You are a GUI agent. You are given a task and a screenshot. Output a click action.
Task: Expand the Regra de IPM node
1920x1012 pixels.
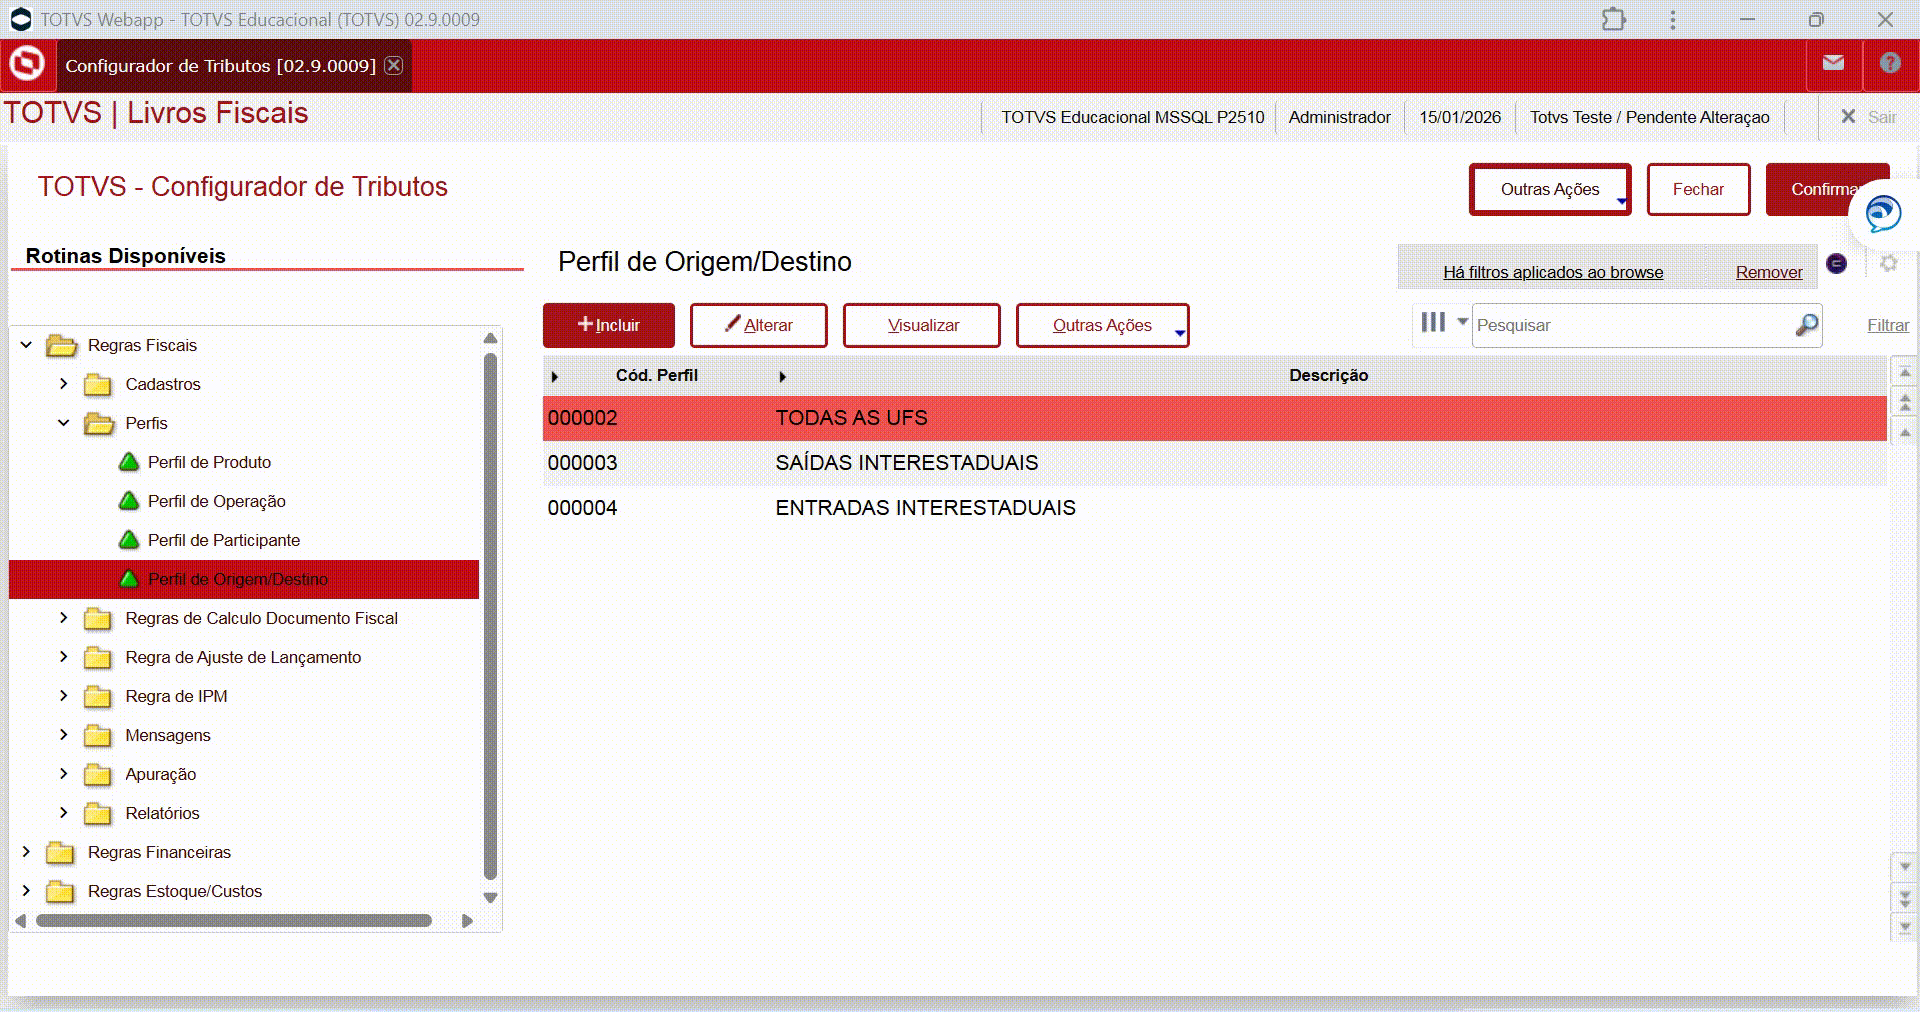[x=63, y=696]
